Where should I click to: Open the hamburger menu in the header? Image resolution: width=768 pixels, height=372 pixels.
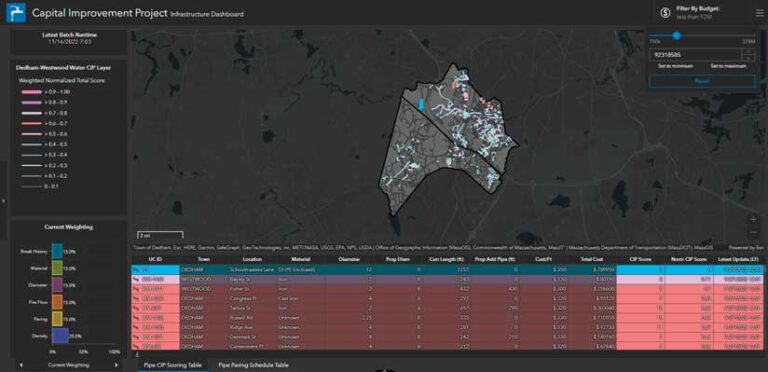[x=760, y=13]
